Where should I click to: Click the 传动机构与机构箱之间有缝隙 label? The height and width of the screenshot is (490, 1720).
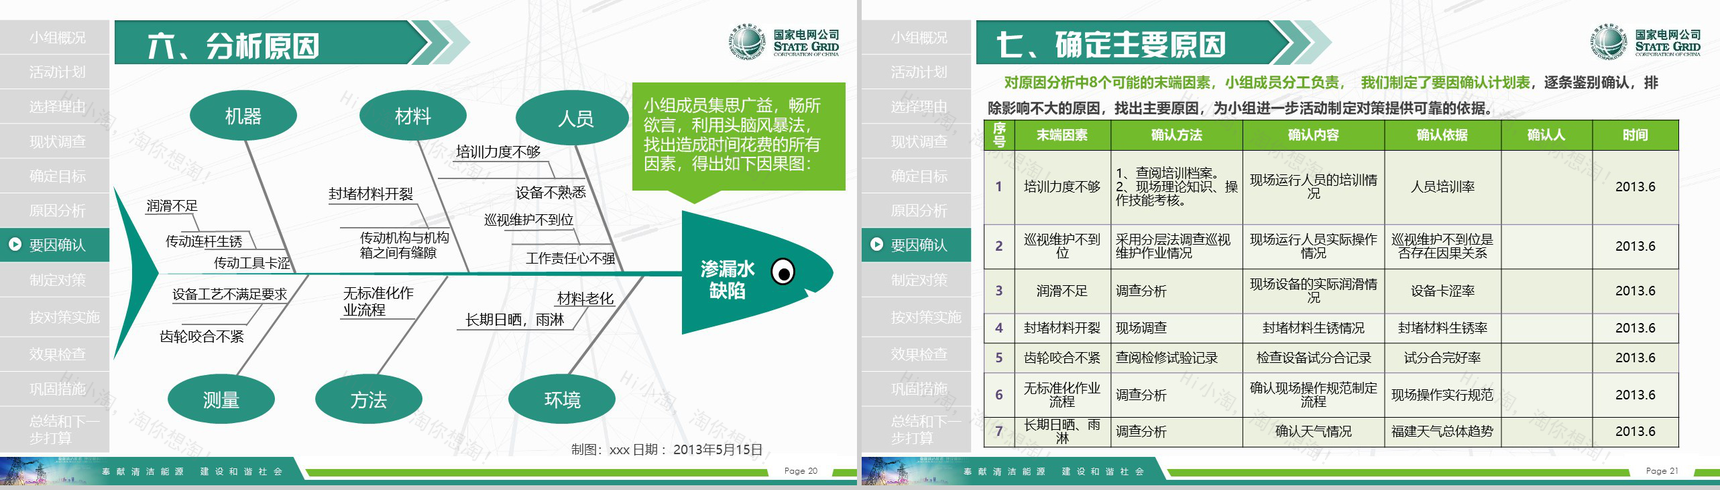pos(404,245)
